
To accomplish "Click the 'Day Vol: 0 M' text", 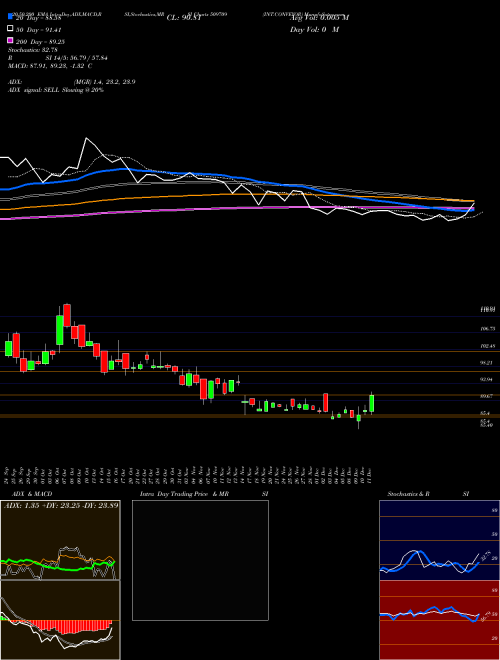I will coord(315,29).
